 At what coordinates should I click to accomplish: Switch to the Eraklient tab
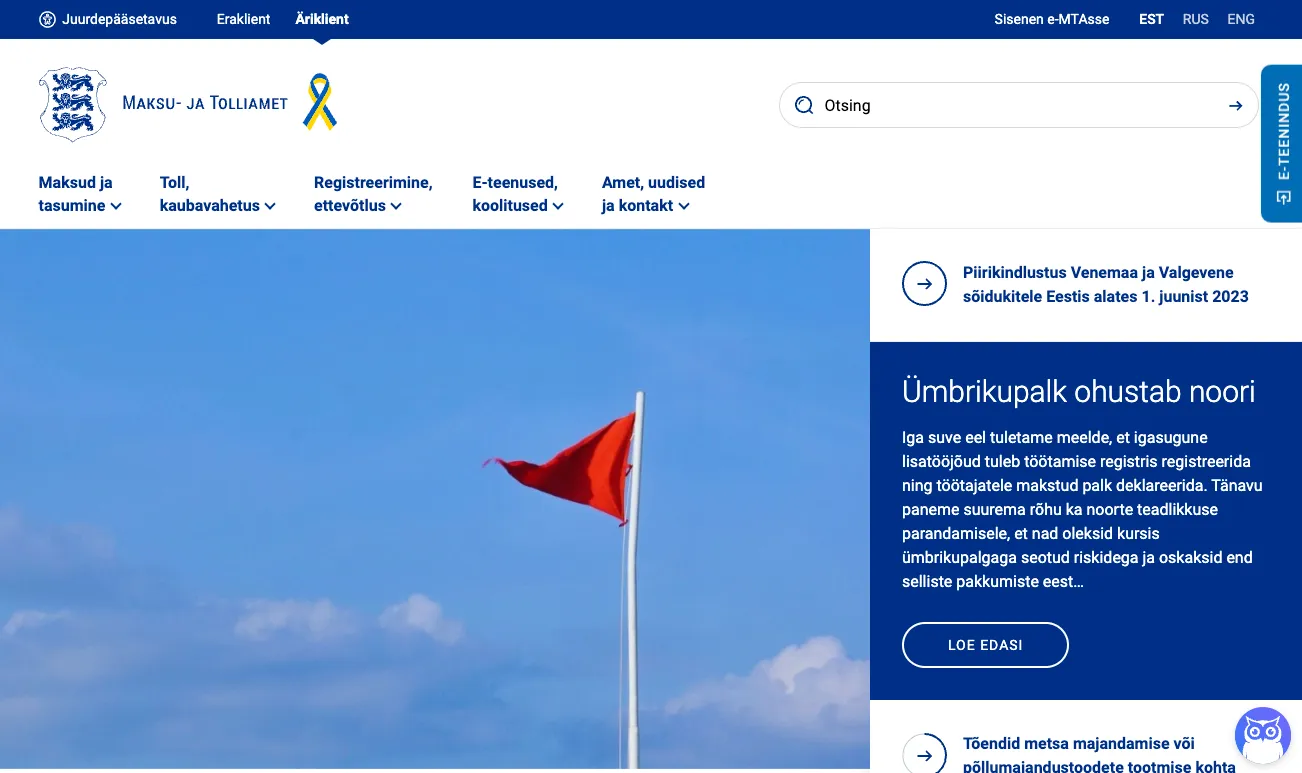(243, 19)
